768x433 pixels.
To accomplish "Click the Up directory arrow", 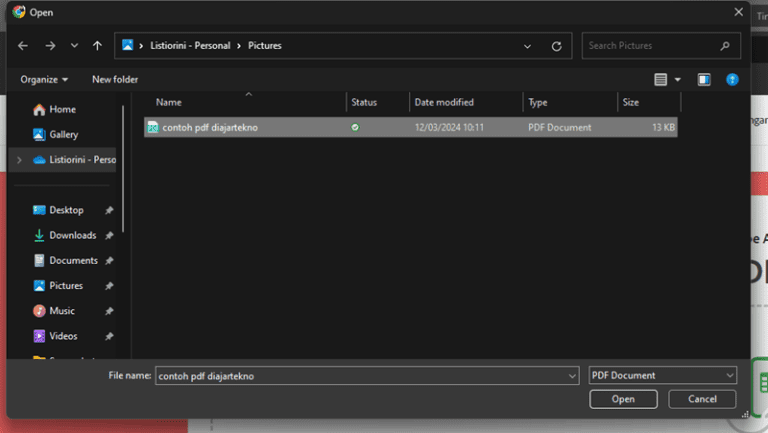I will click(x=97, y=46).
